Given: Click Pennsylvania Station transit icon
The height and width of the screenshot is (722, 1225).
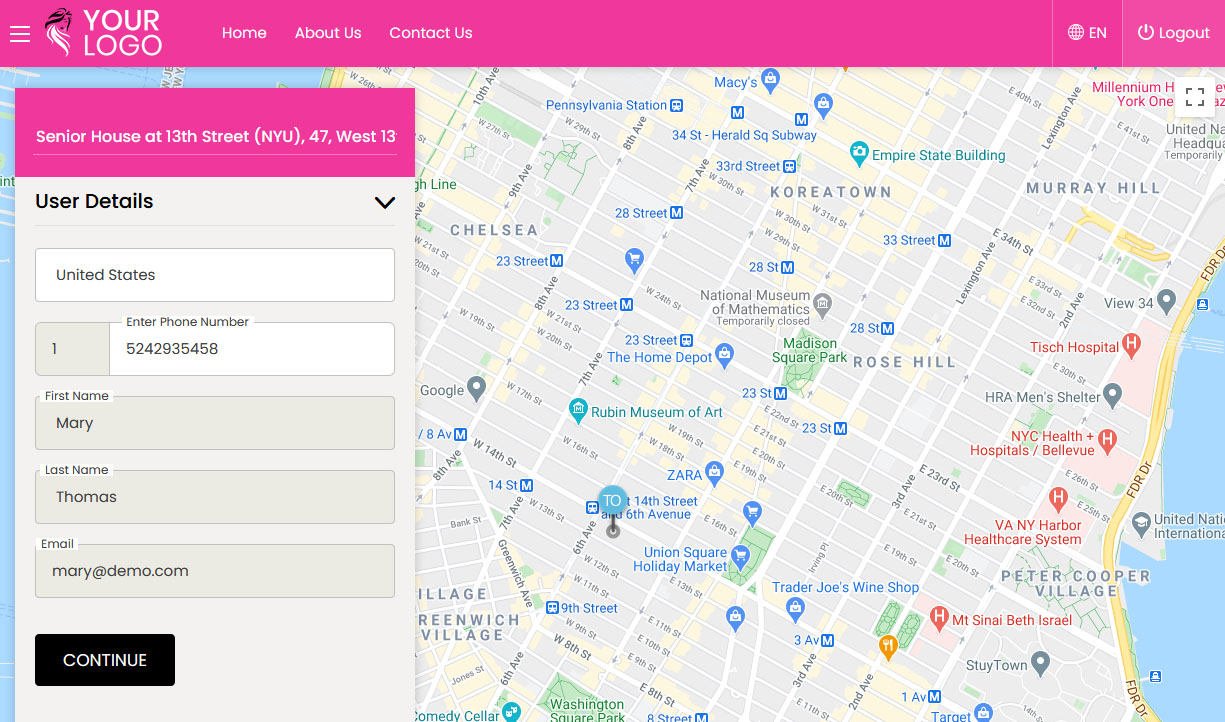Looking at the screenshot, I should pyautogui.click(x=677, y=105).
